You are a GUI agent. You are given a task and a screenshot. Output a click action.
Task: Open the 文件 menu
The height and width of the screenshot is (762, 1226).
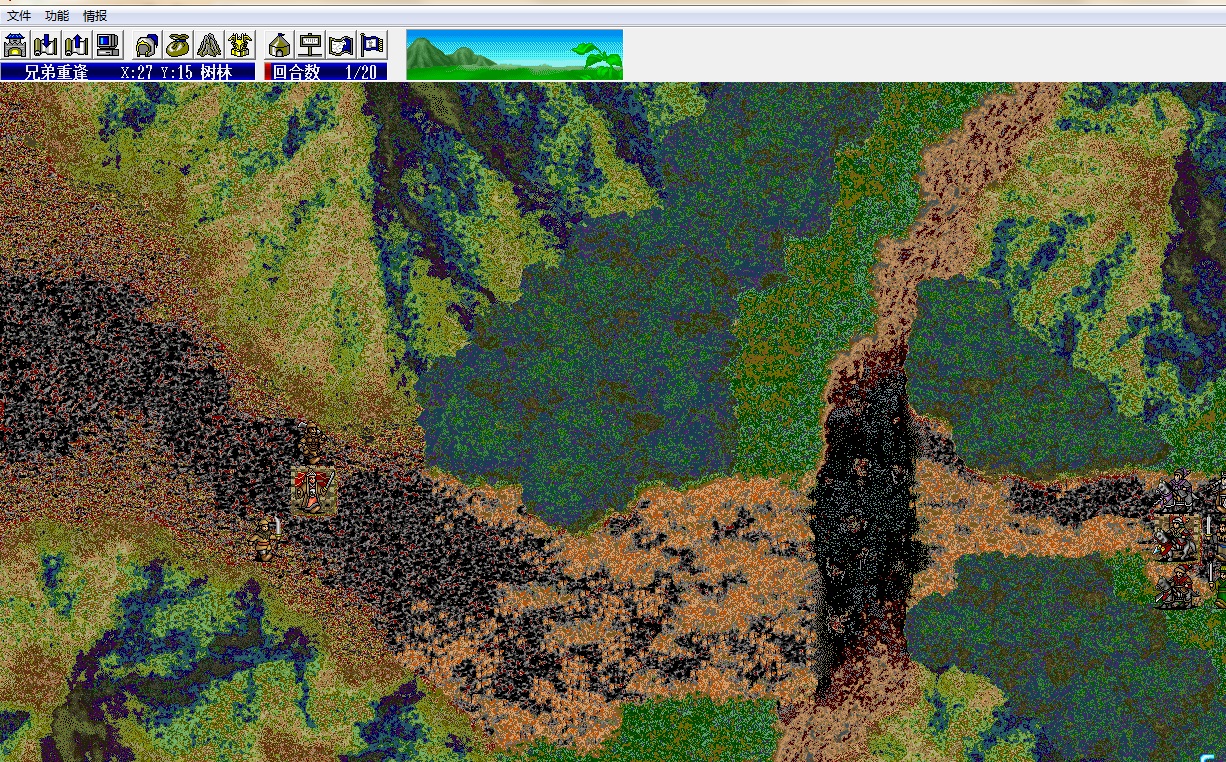coord(19,16)
